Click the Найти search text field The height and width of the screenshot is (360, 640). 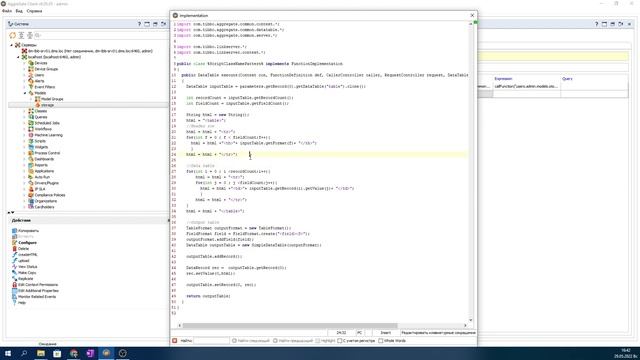[x=211, y=341]
